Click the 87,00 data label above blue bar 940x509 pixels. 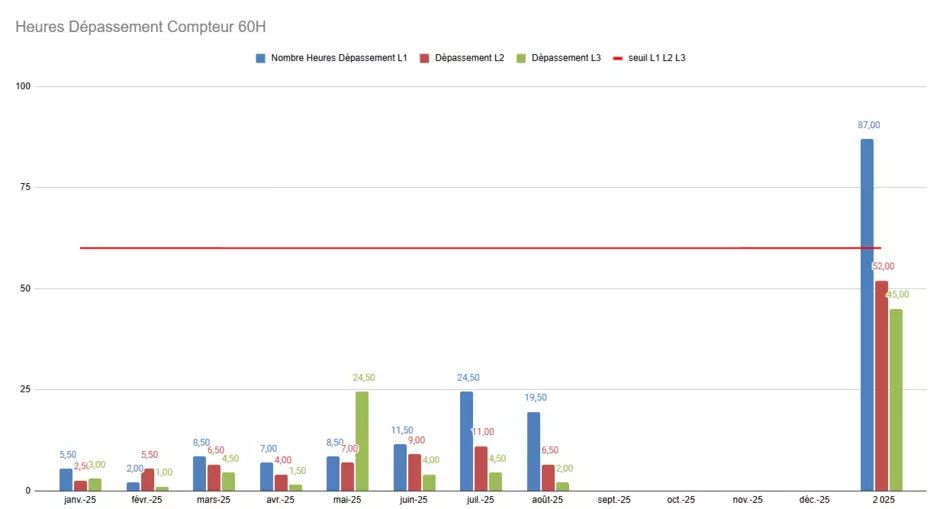[868, 125]
